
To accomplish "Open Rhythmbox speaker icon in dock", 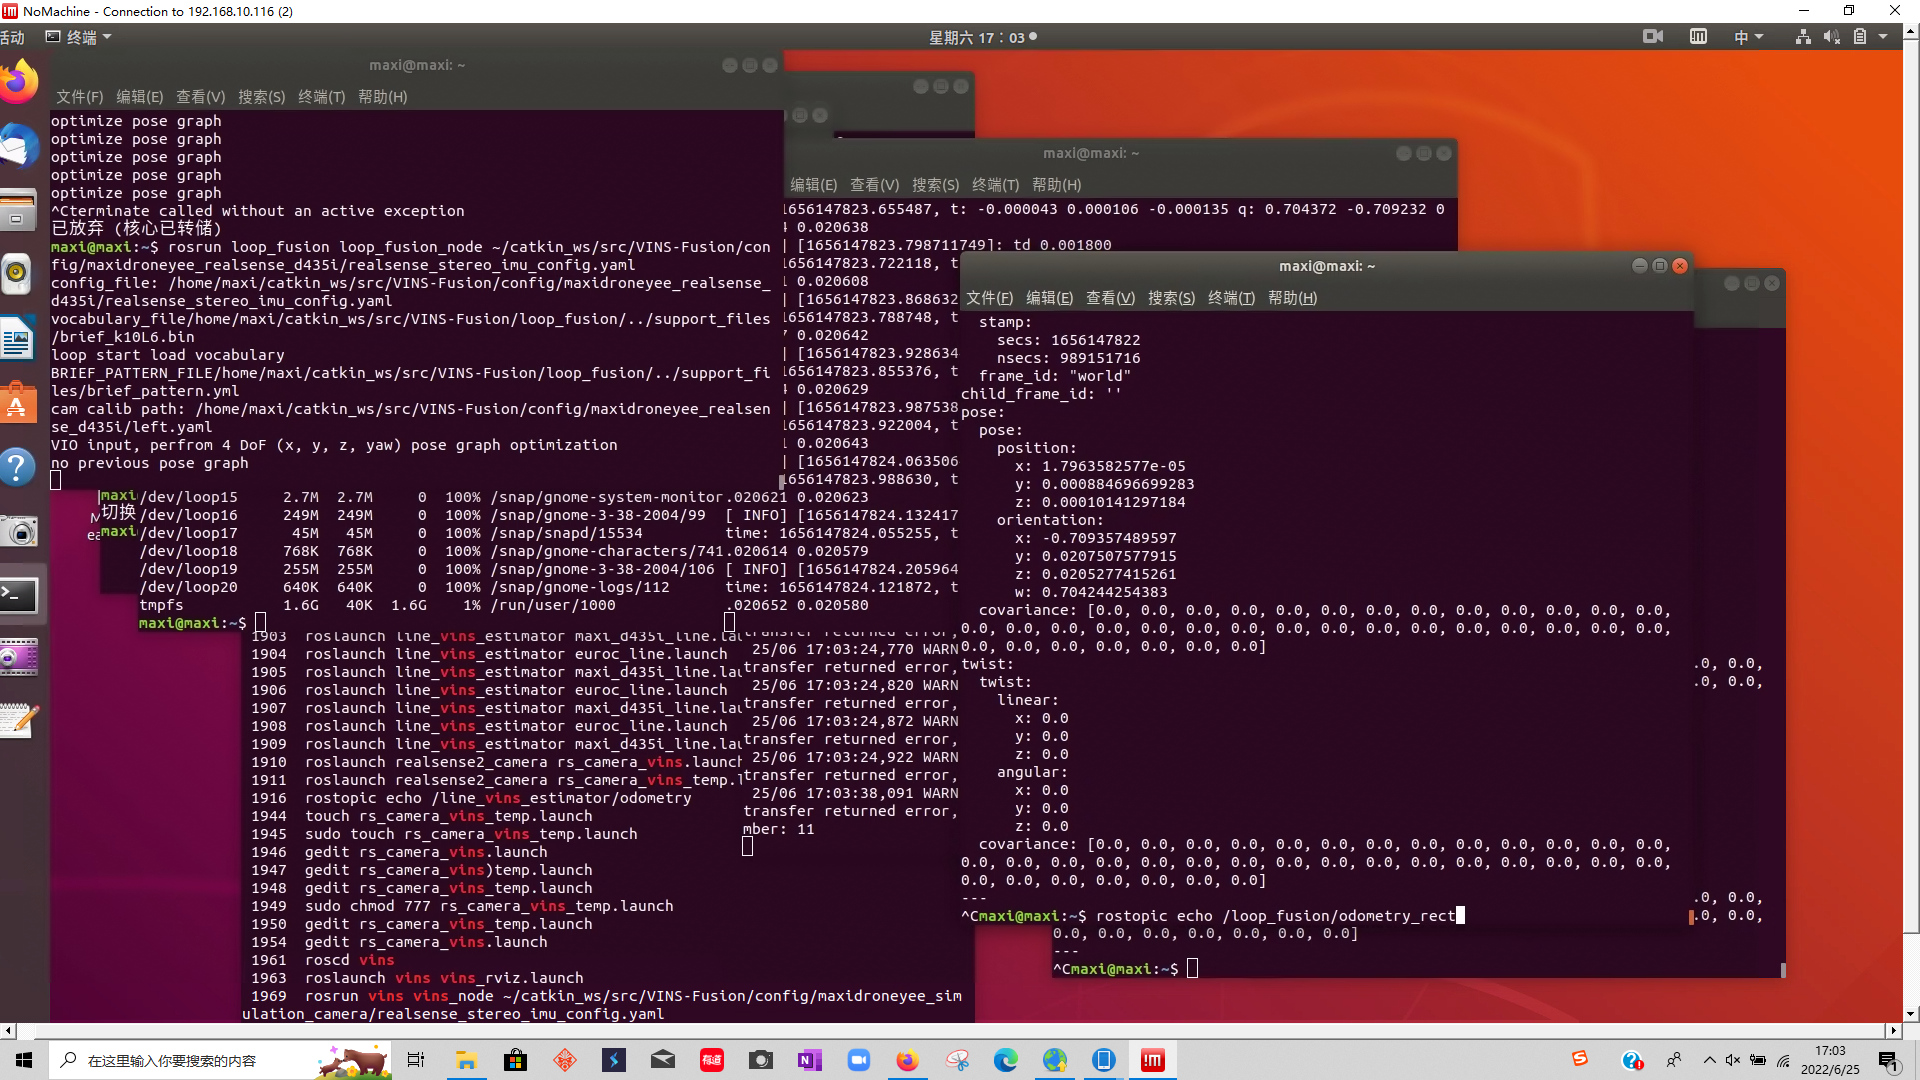I will coord(18,274).
